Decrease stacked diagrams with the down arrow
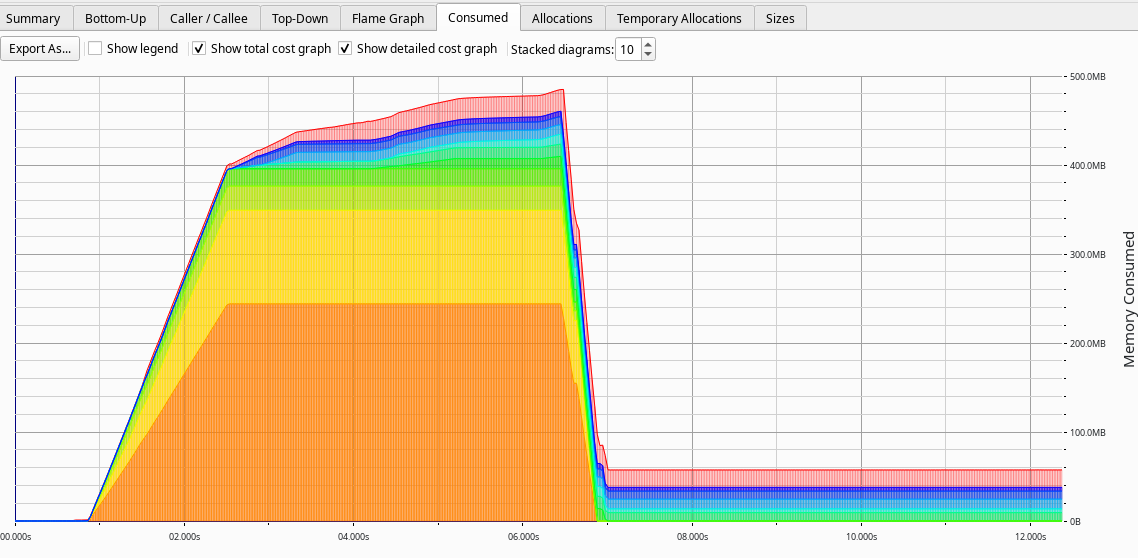Viewport: 1138px width, 558px height. click(648, 54)
